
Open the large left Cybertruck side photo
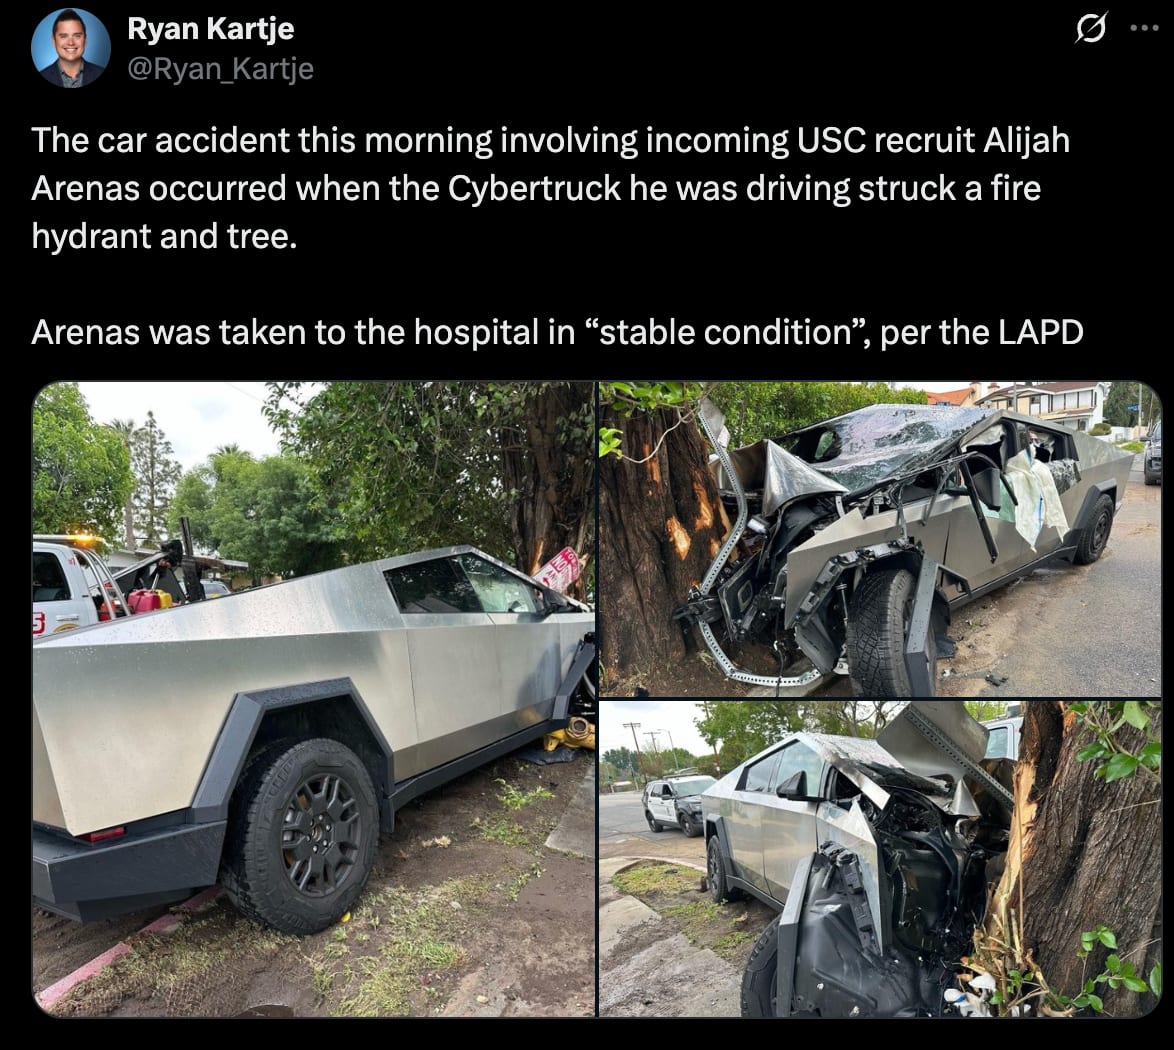pos(314,700)
